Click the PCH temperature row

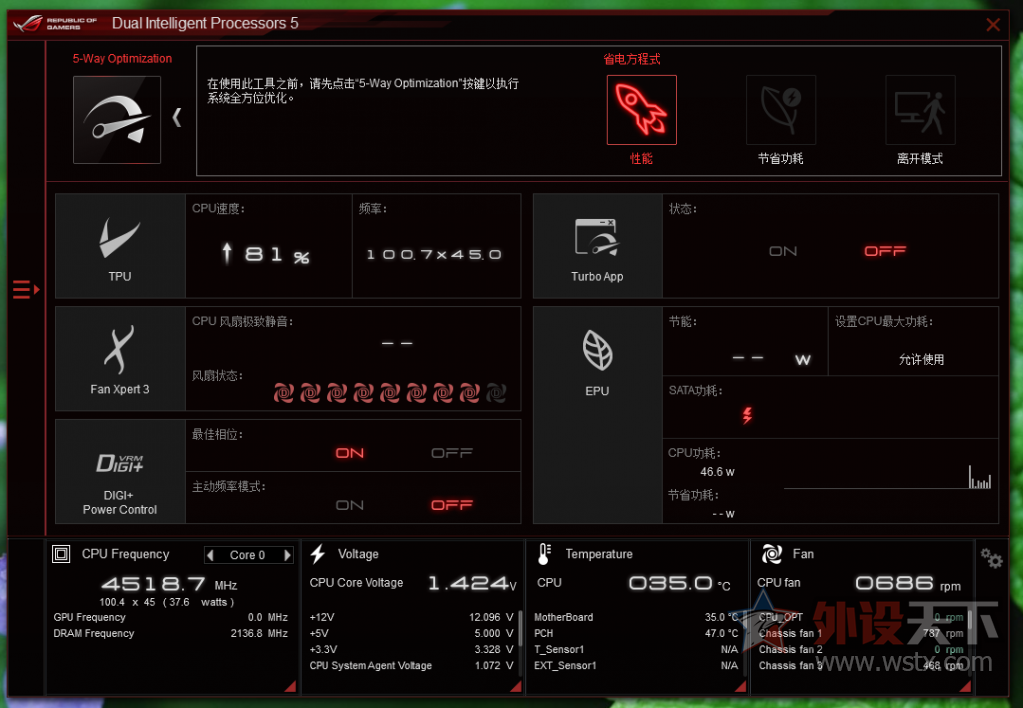tap(636, 634)
